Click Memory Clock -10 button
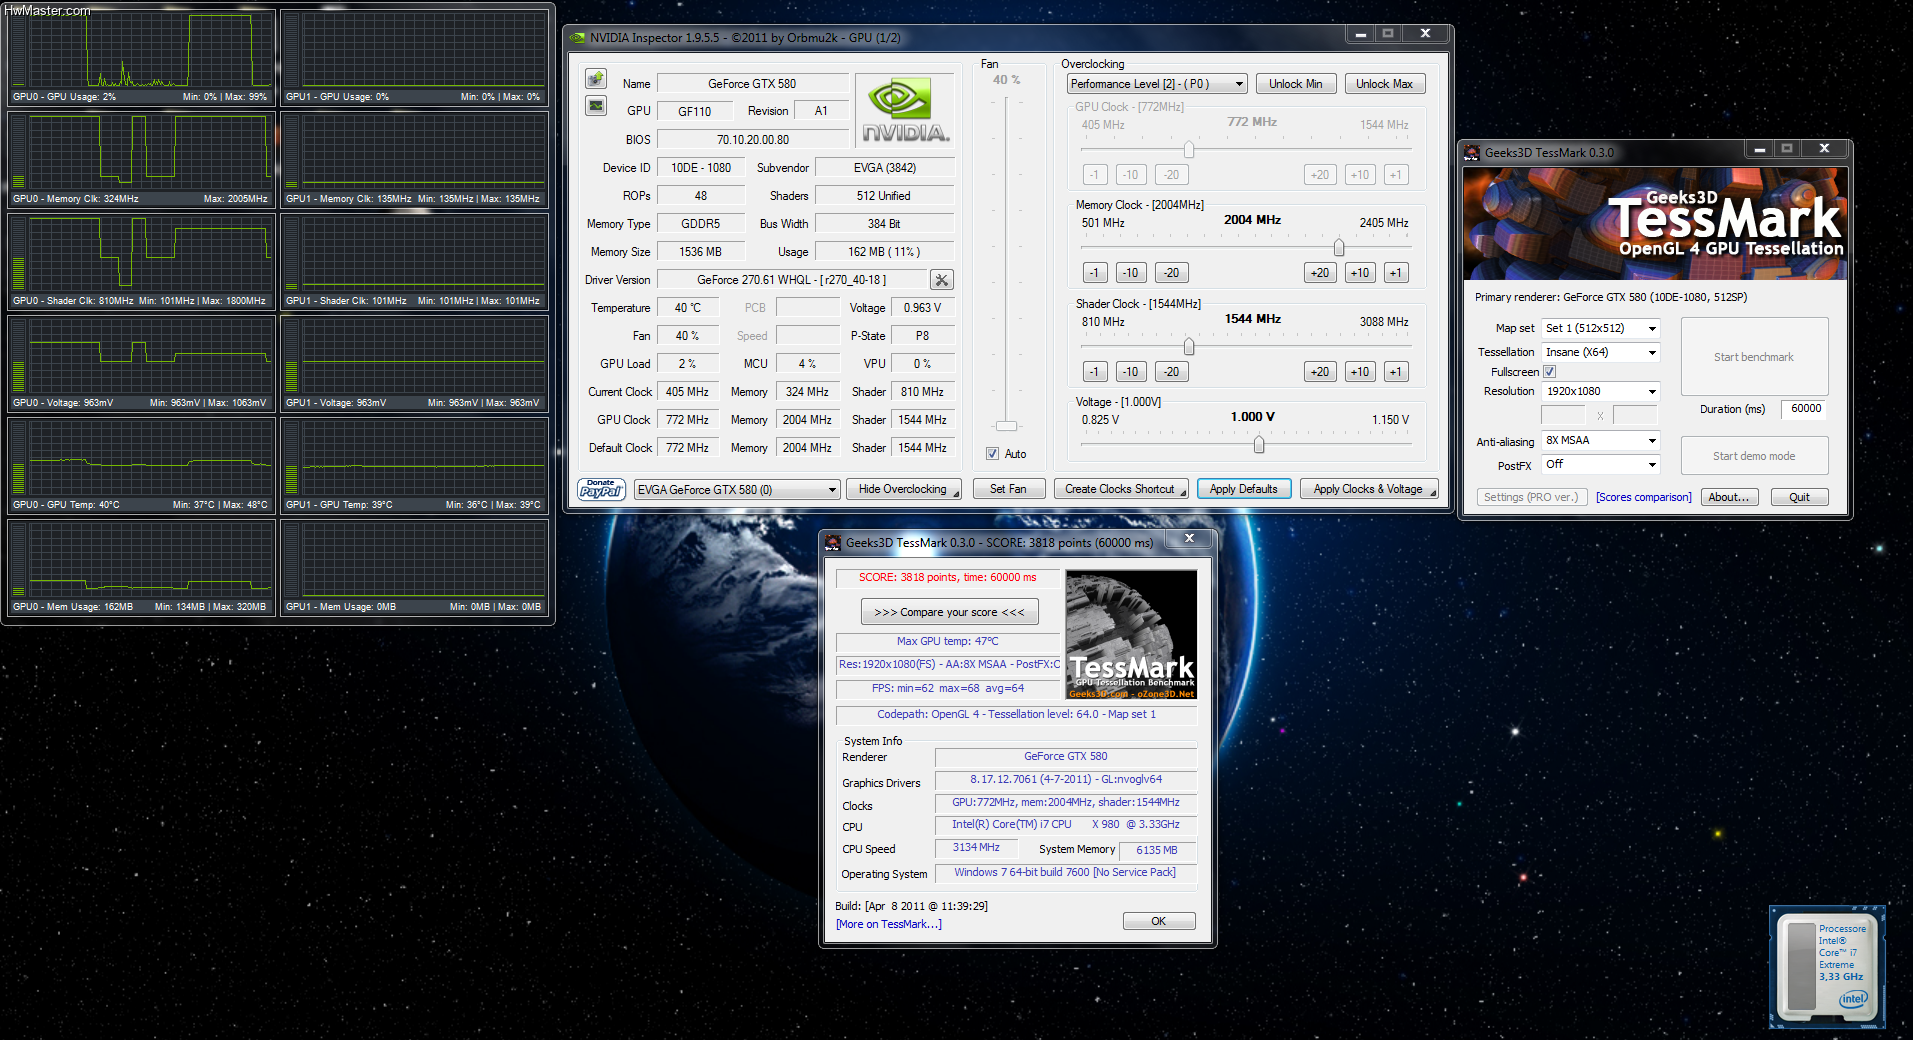Image resolution: width=1913 pixels, height=1040 pixels. (1131, 273)
